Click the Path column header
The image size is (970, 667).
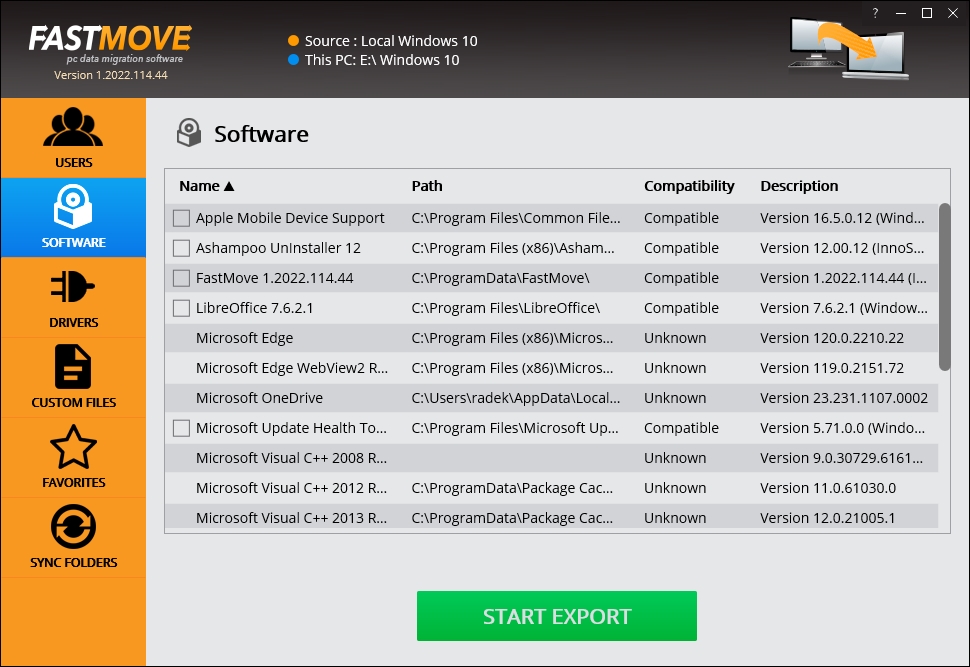pyautogui.click(x=427, y=186)
